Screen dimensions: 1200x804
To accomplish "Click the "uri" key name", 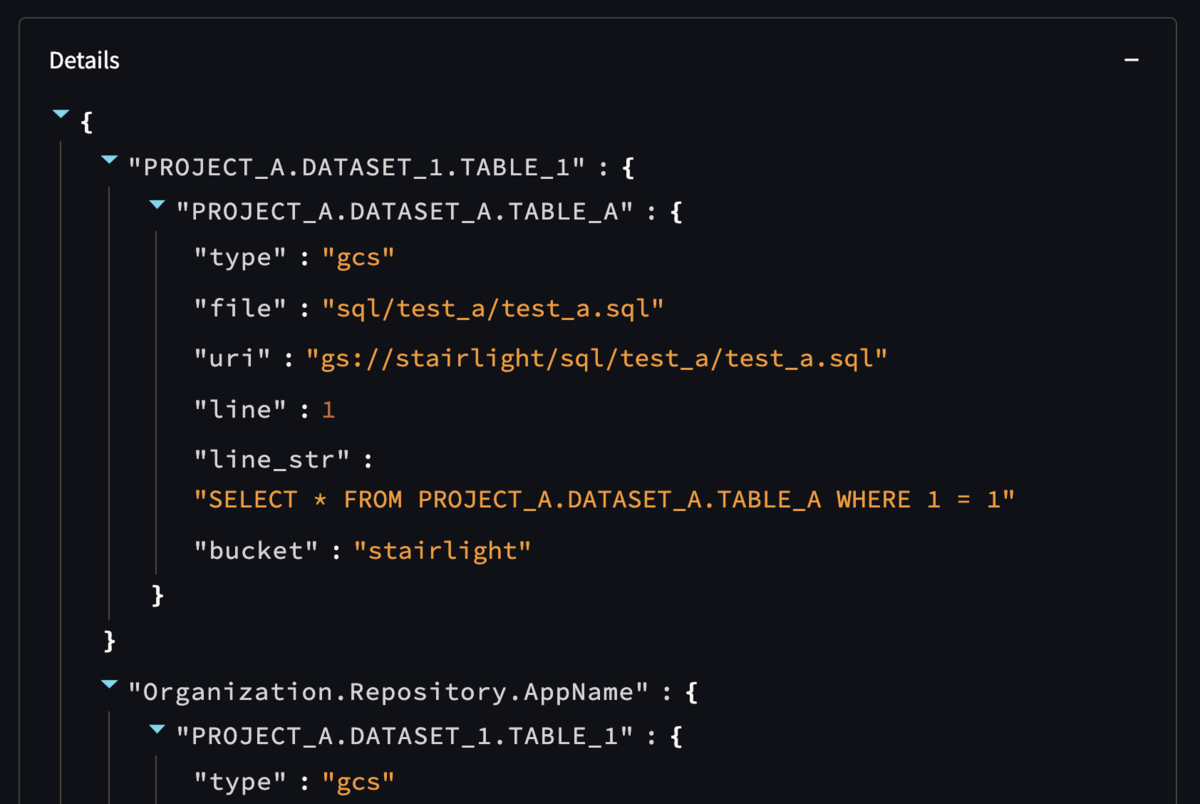I will pyautogui.click(x=232, y=358).
